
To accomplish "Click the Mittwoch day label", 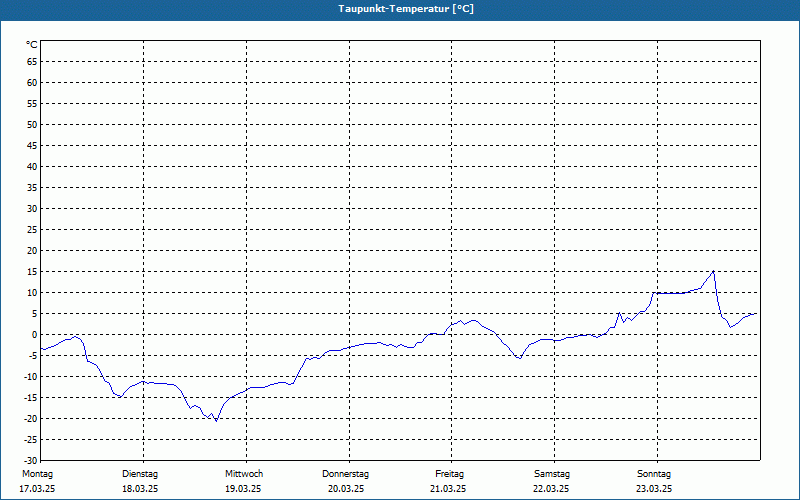I will pos(244,474).
